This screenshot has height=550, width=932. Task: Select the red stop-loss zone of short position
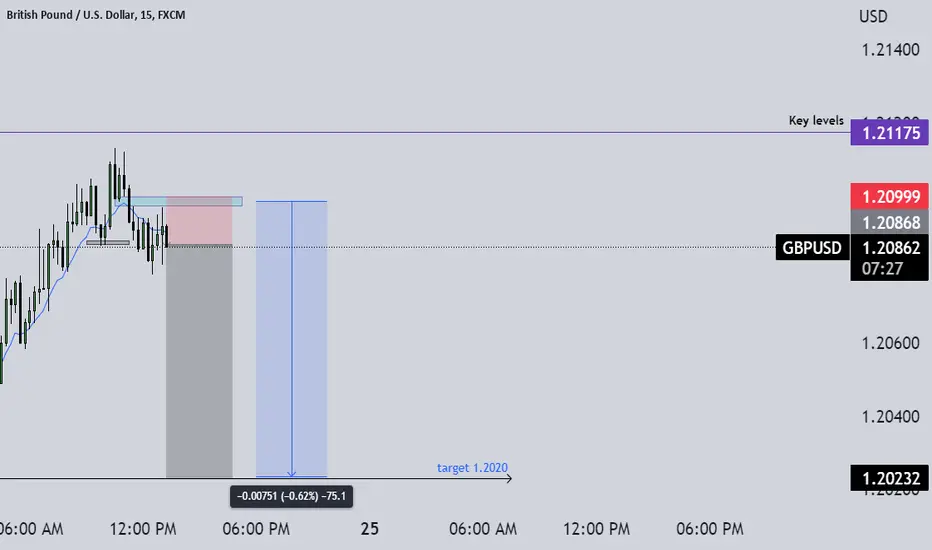pos(199,220)
